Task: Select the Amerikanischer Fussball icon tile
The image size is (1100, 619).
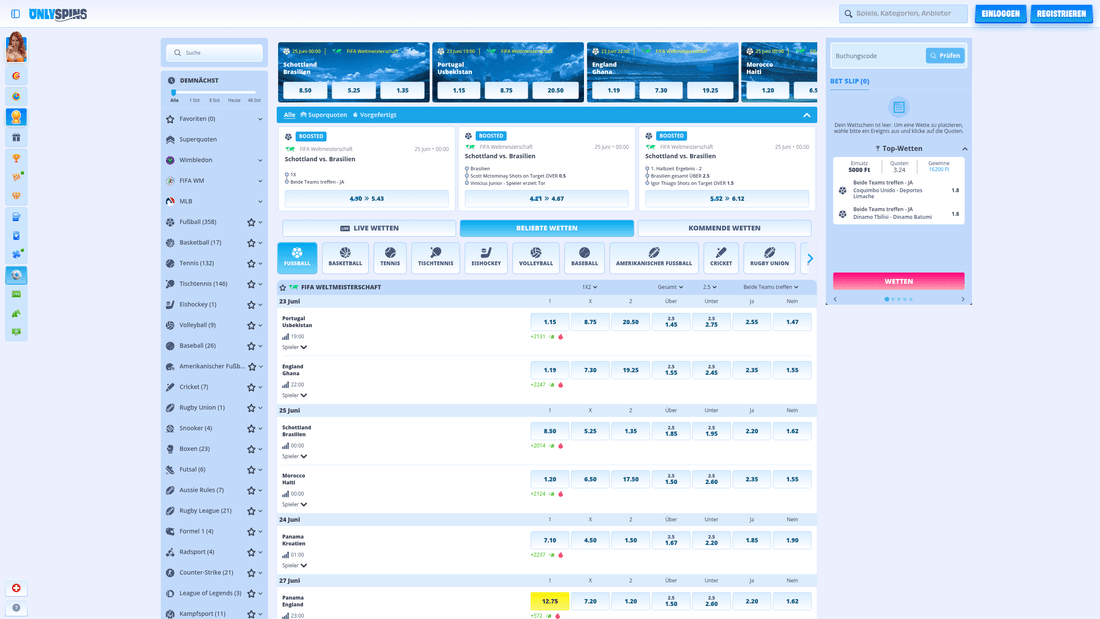Action: click(x=654, y=258)
